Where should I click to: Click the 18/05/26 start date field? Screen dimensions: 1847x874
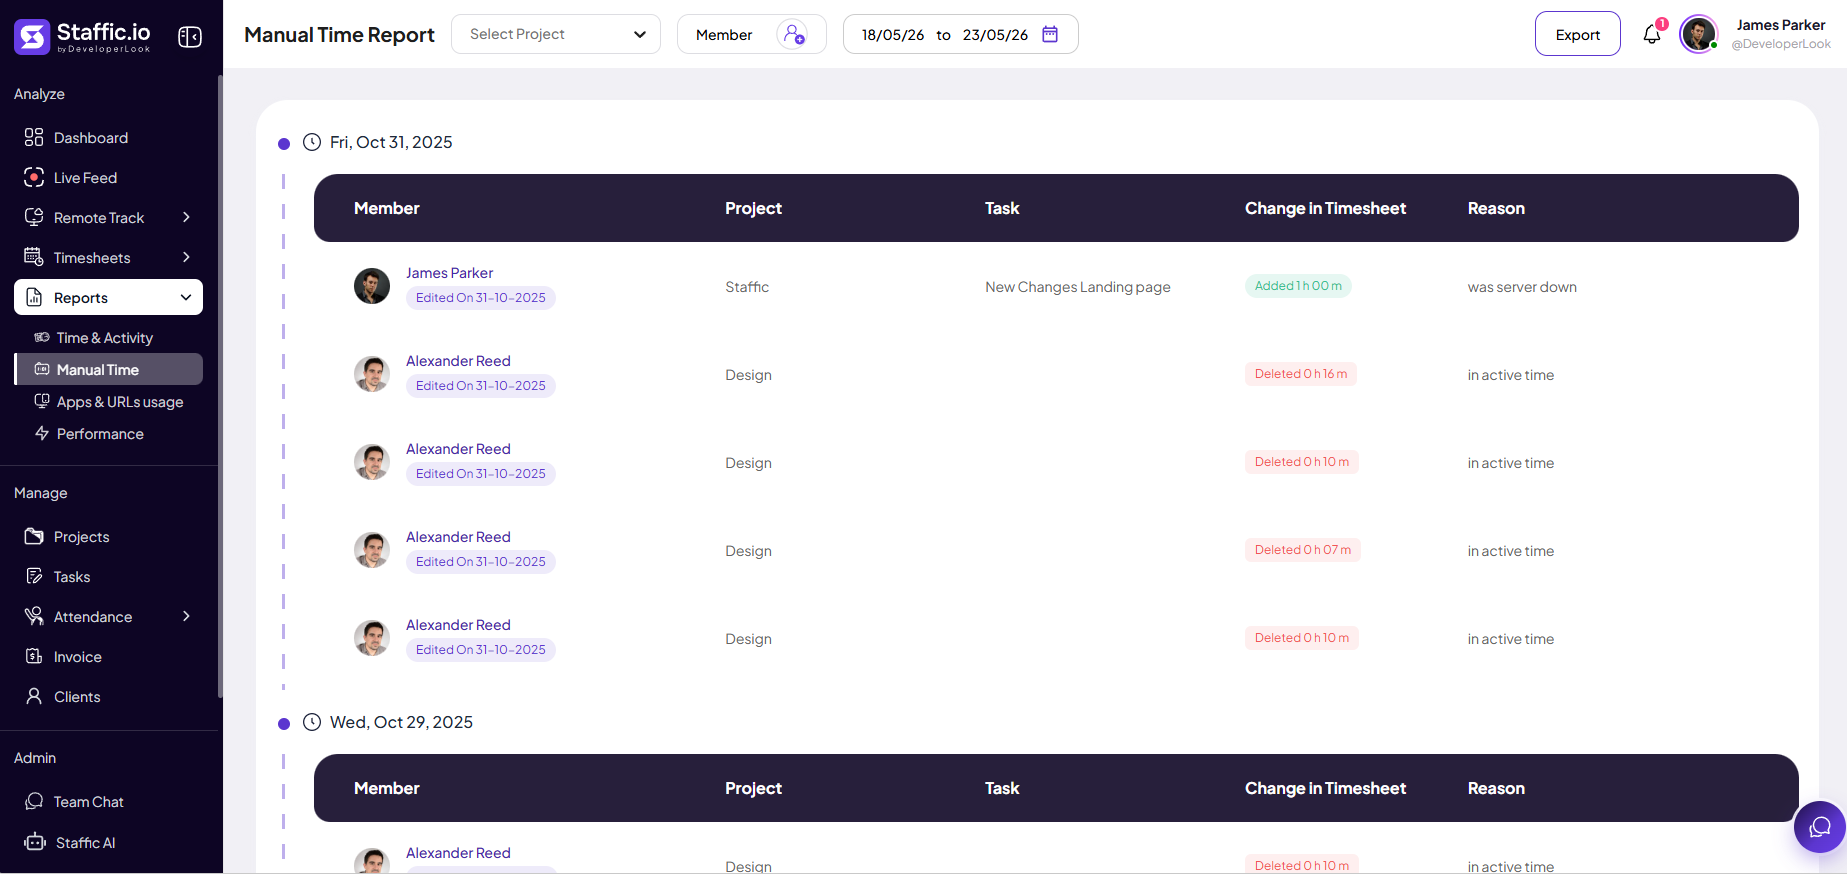pyautogui.click(x=893, y=34)
